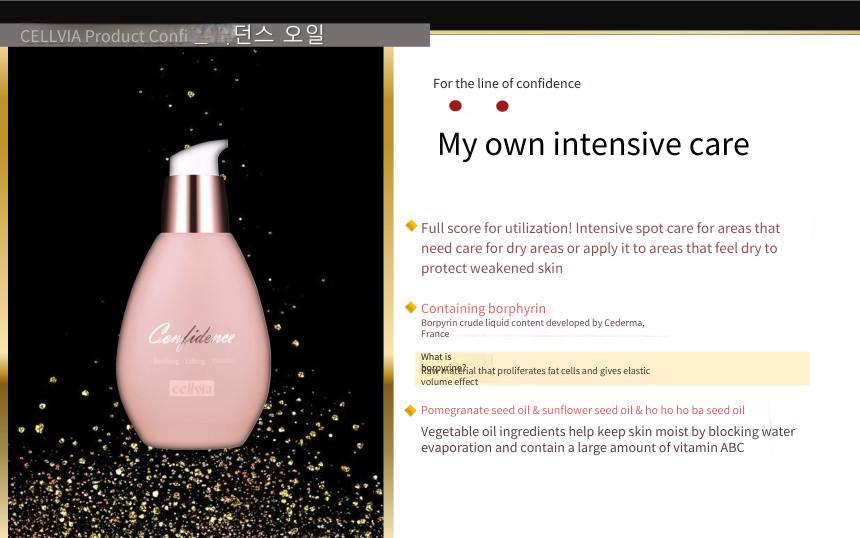
Task: Click 'Borpyrin crude liquid content developed by Cederma' text
Action: (x=533, y=328)
